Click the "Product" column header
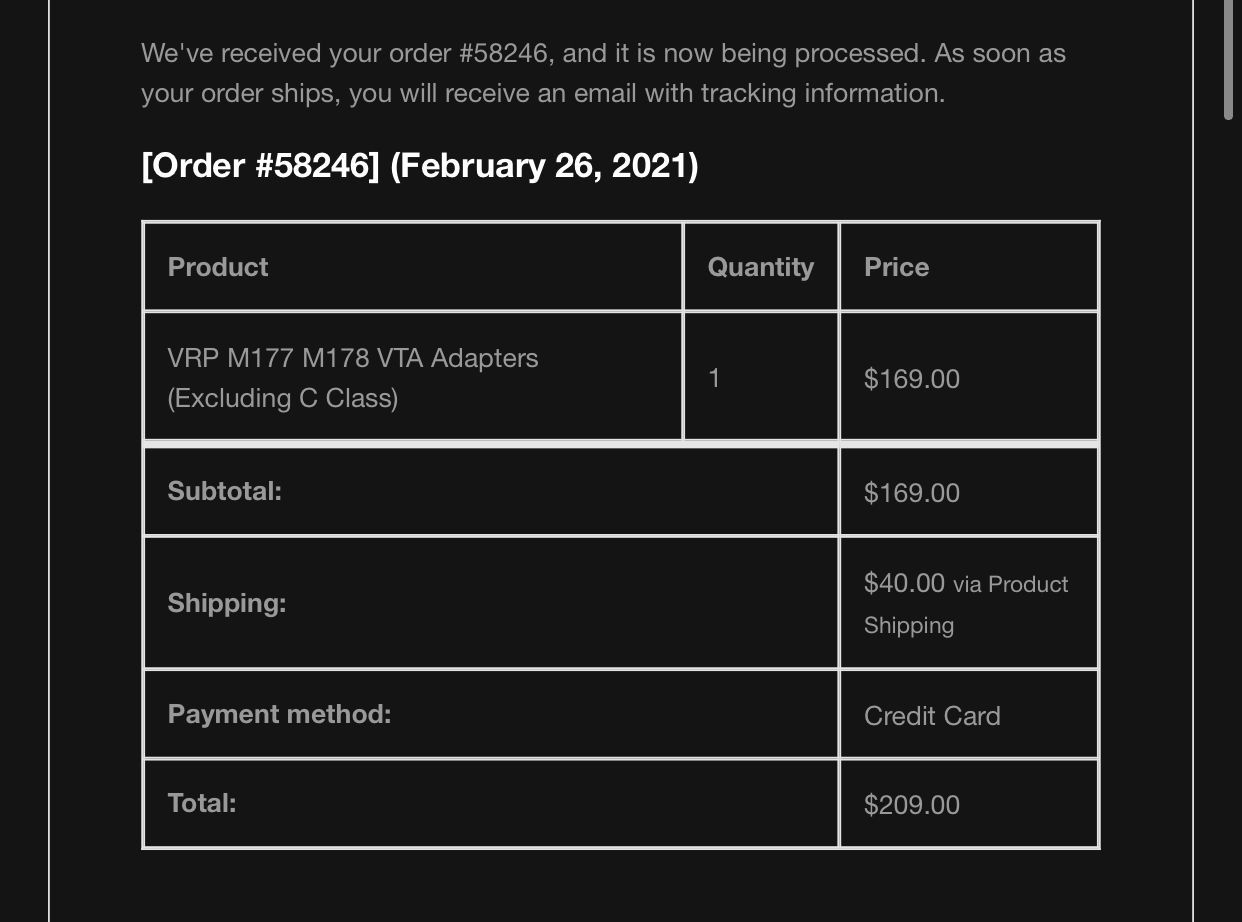The width and height of the screenshot is (1242, 922). click(218, 267)
